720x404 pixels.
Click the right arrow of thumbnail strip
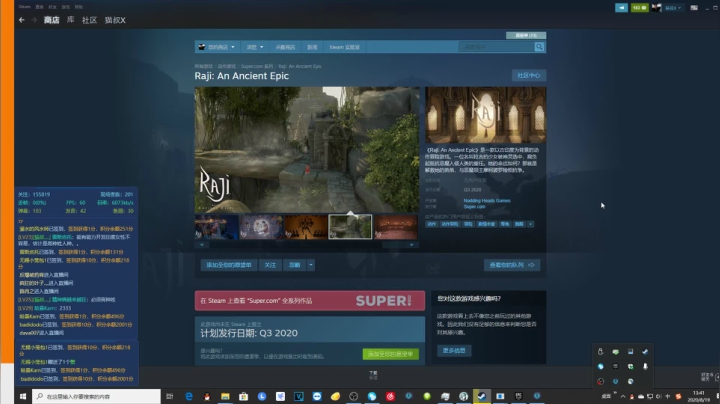pyautogui.click(x=412, y=245)
